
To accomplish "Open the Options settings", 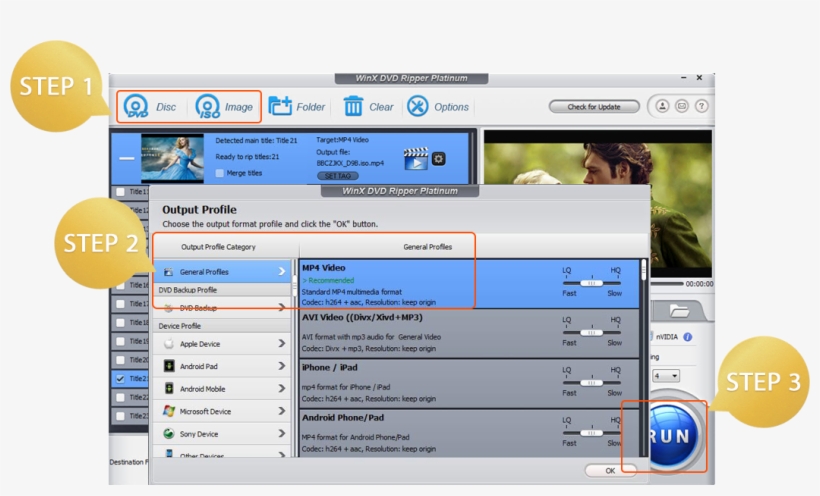I will tap(438, 107).
